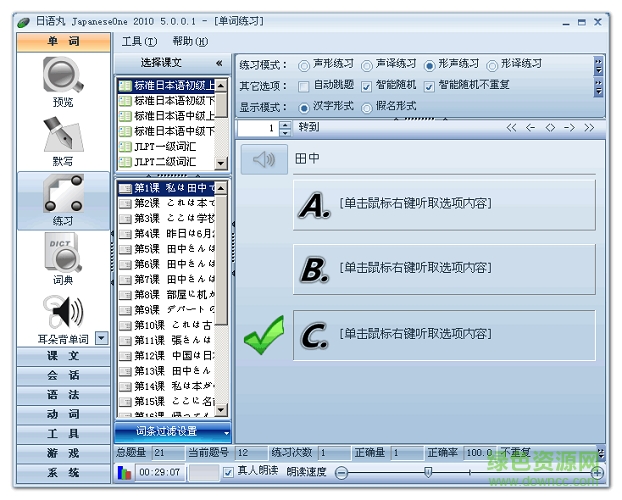The width and height of the screenshot is (622, 500).
Task: Select 声译练习 practice mode
Action: [x=367, y=65]
